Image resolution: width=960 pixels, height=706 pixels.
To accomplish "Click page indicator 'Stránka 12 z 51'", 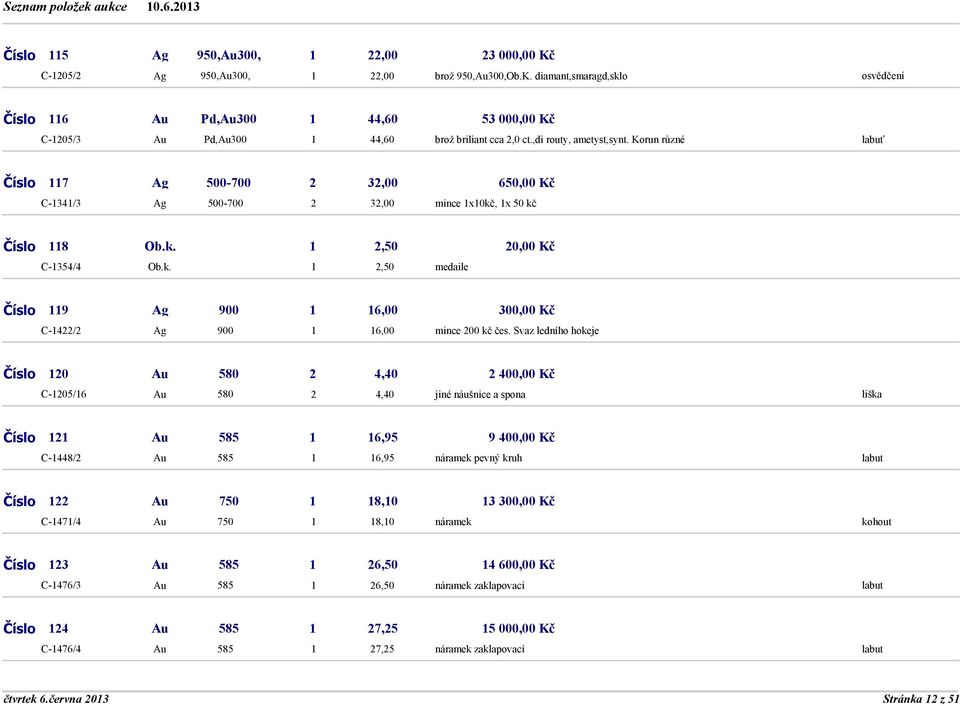I will (x=920, y=699).
